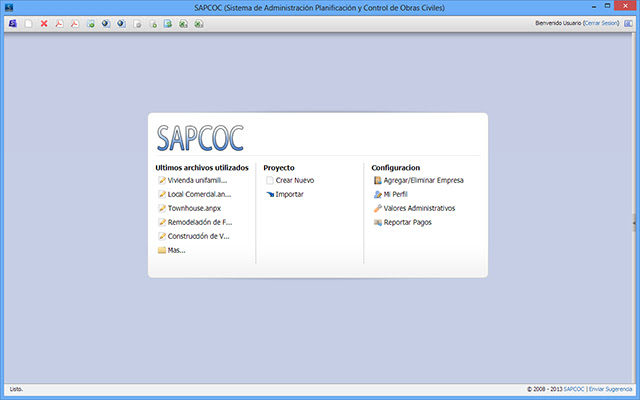The image size is (640, 400).
Task: Click the blue document with green arrows icon
Action: coord(168,24)
